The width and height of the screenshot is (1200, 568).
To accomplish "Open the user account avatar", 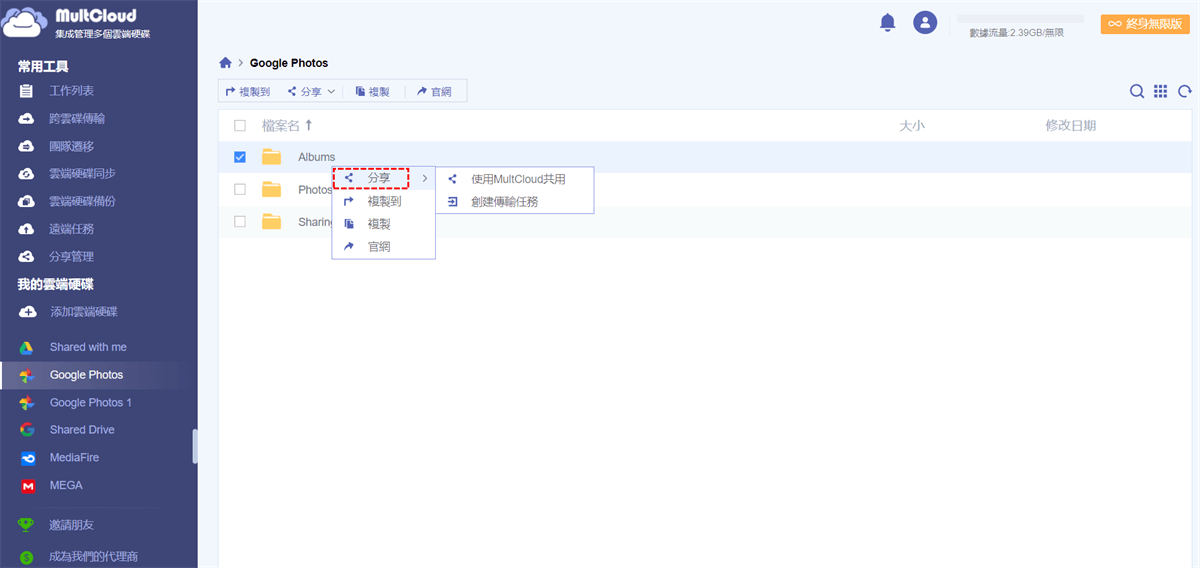I will [926, 22].
